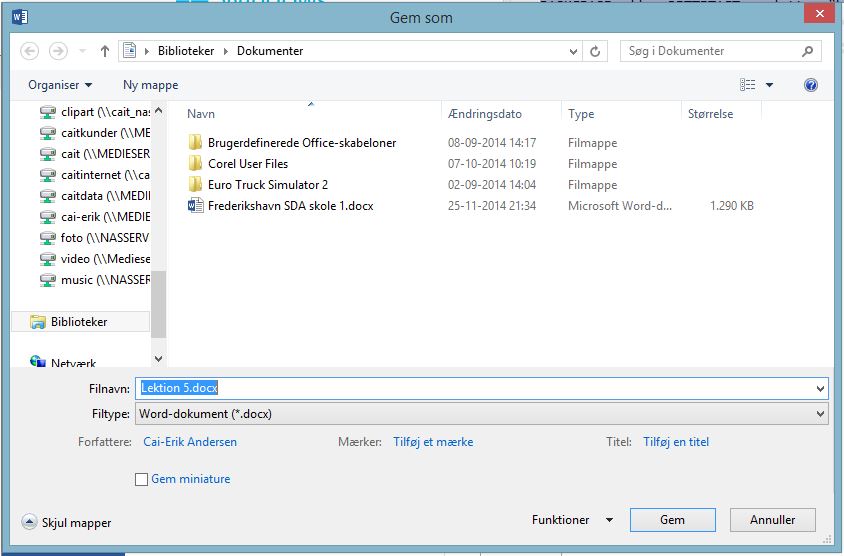Sort by Ændringsdato column header
The width and height of the screenshot is (844, 556).
tap(485, 114)
